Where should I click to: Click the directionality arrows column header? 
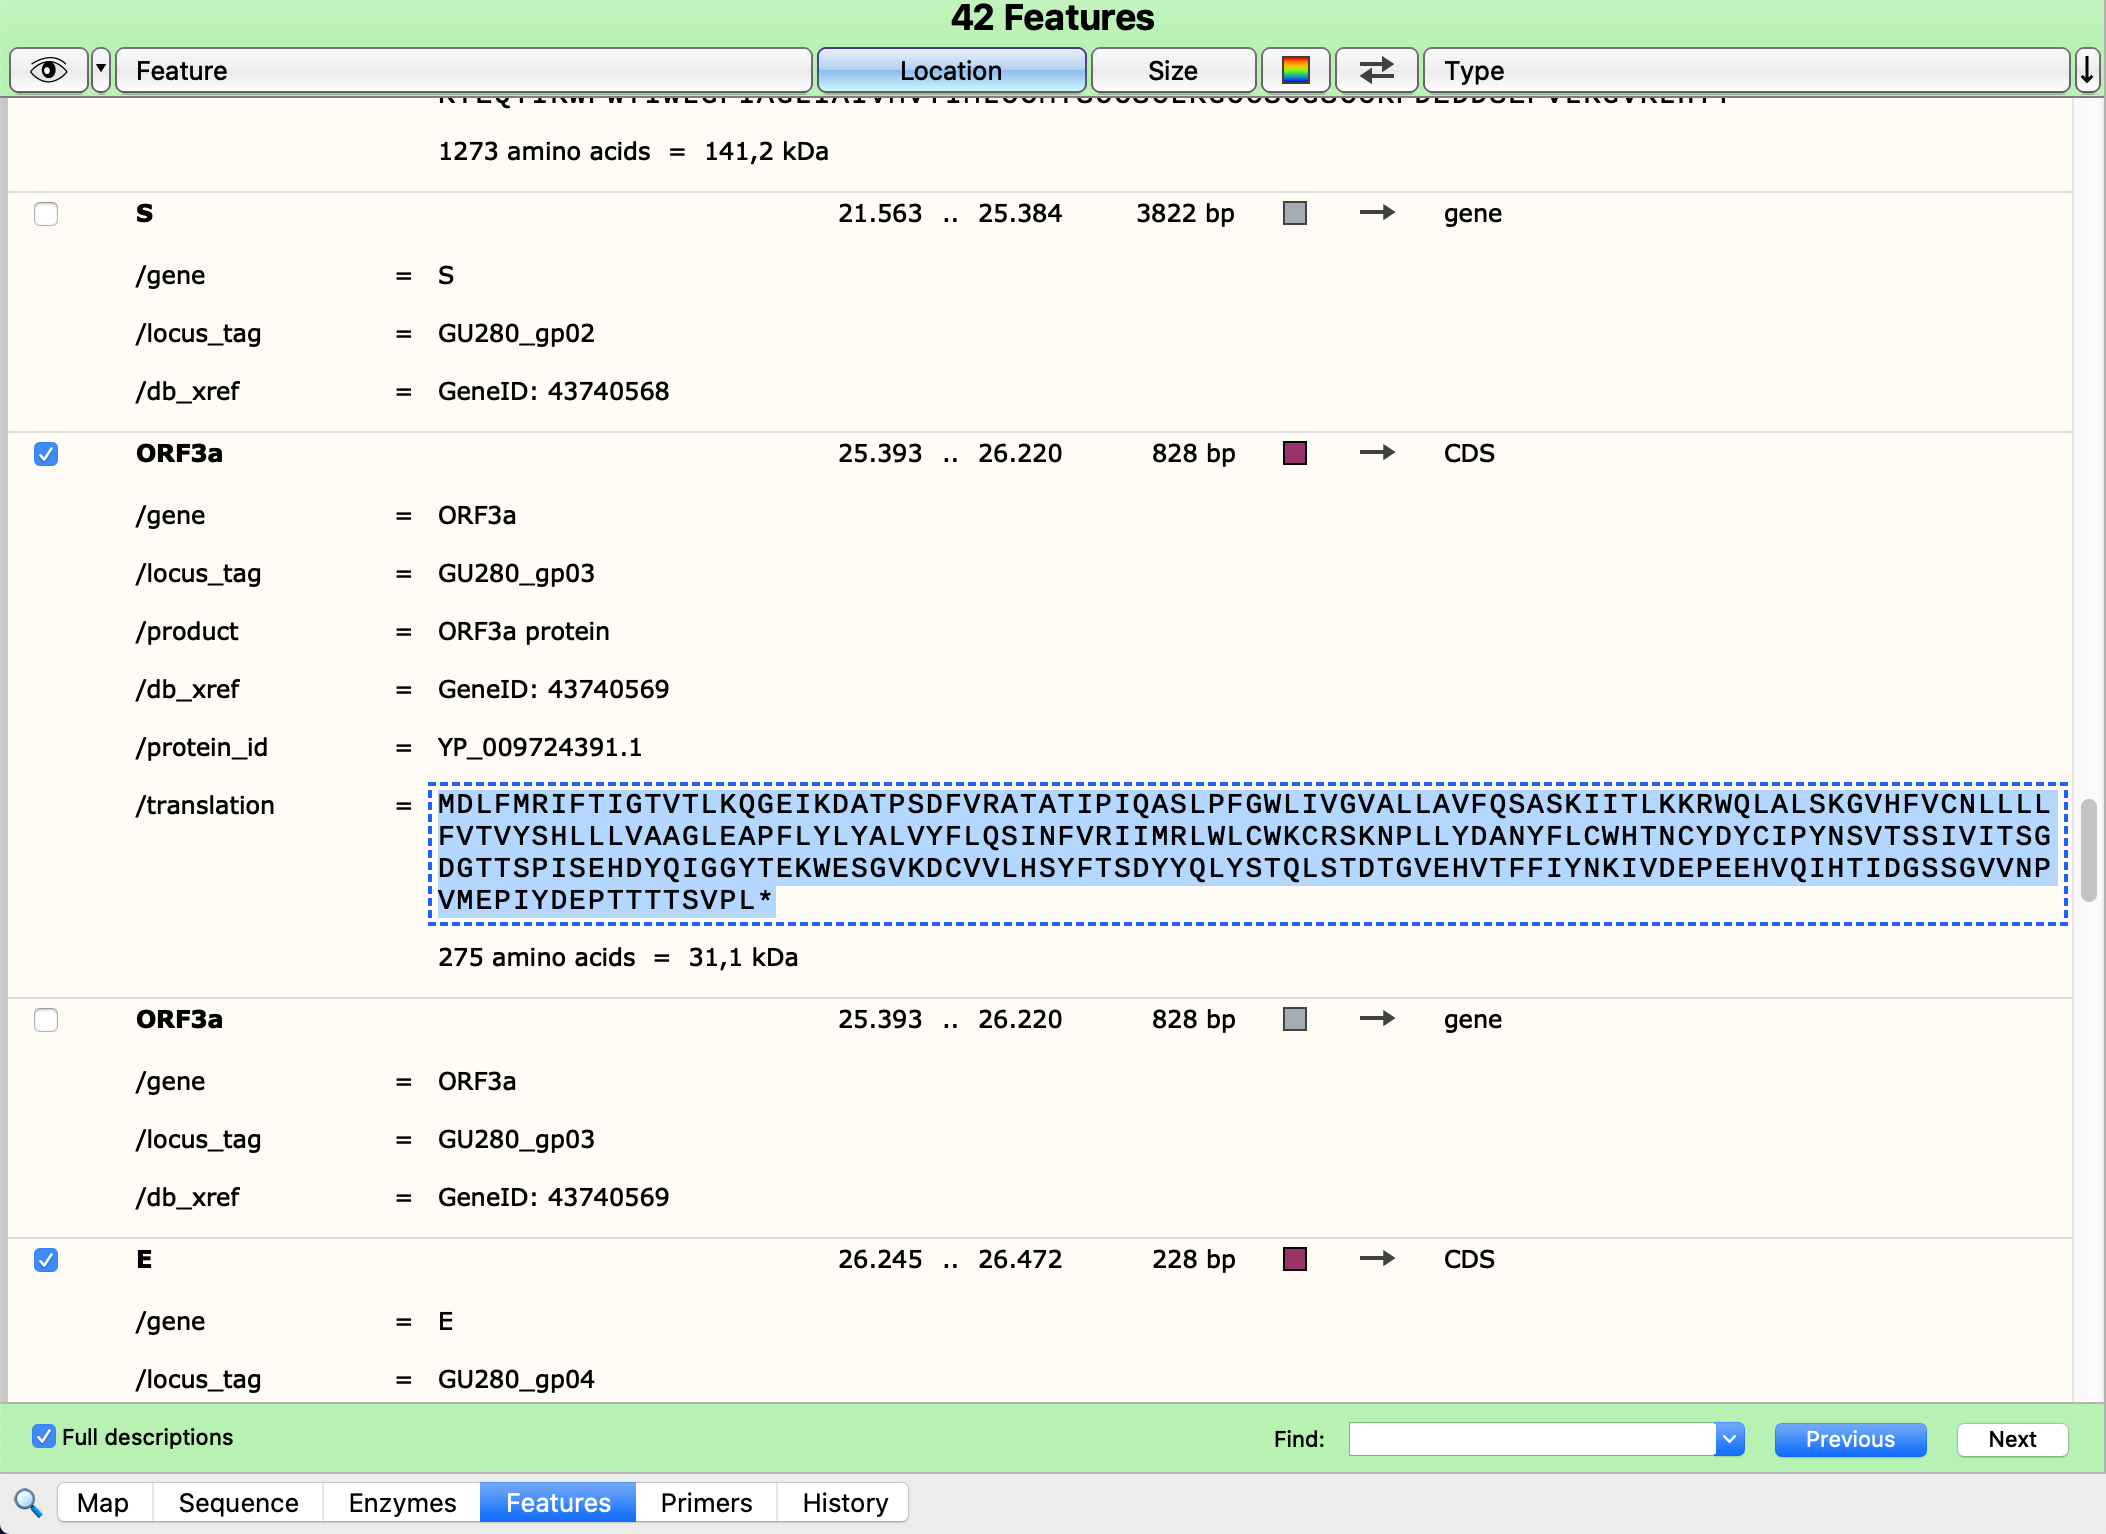click(x=1376, y=70)
